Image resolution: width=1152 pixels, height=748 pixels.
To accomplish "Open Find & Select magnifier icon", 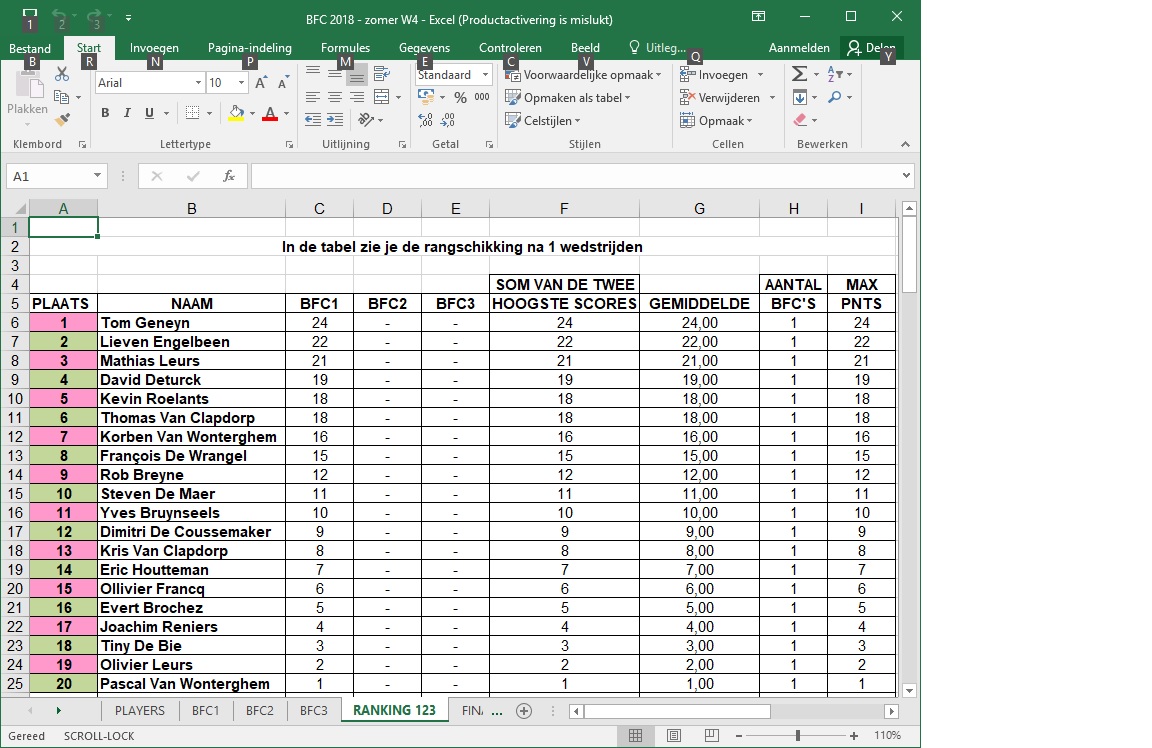I will pyautogui.click(x=835, y=97).
